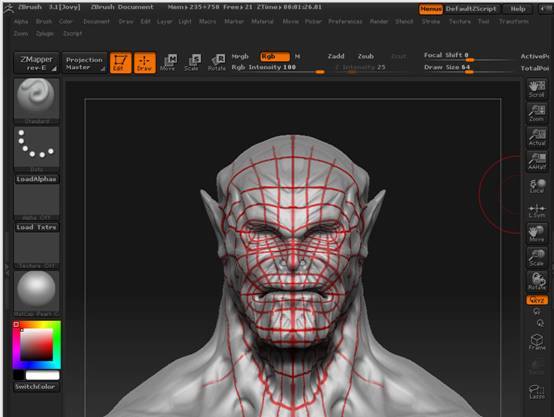Click the LoadAlpha button

pyautogui.click(x=36, y=179)
